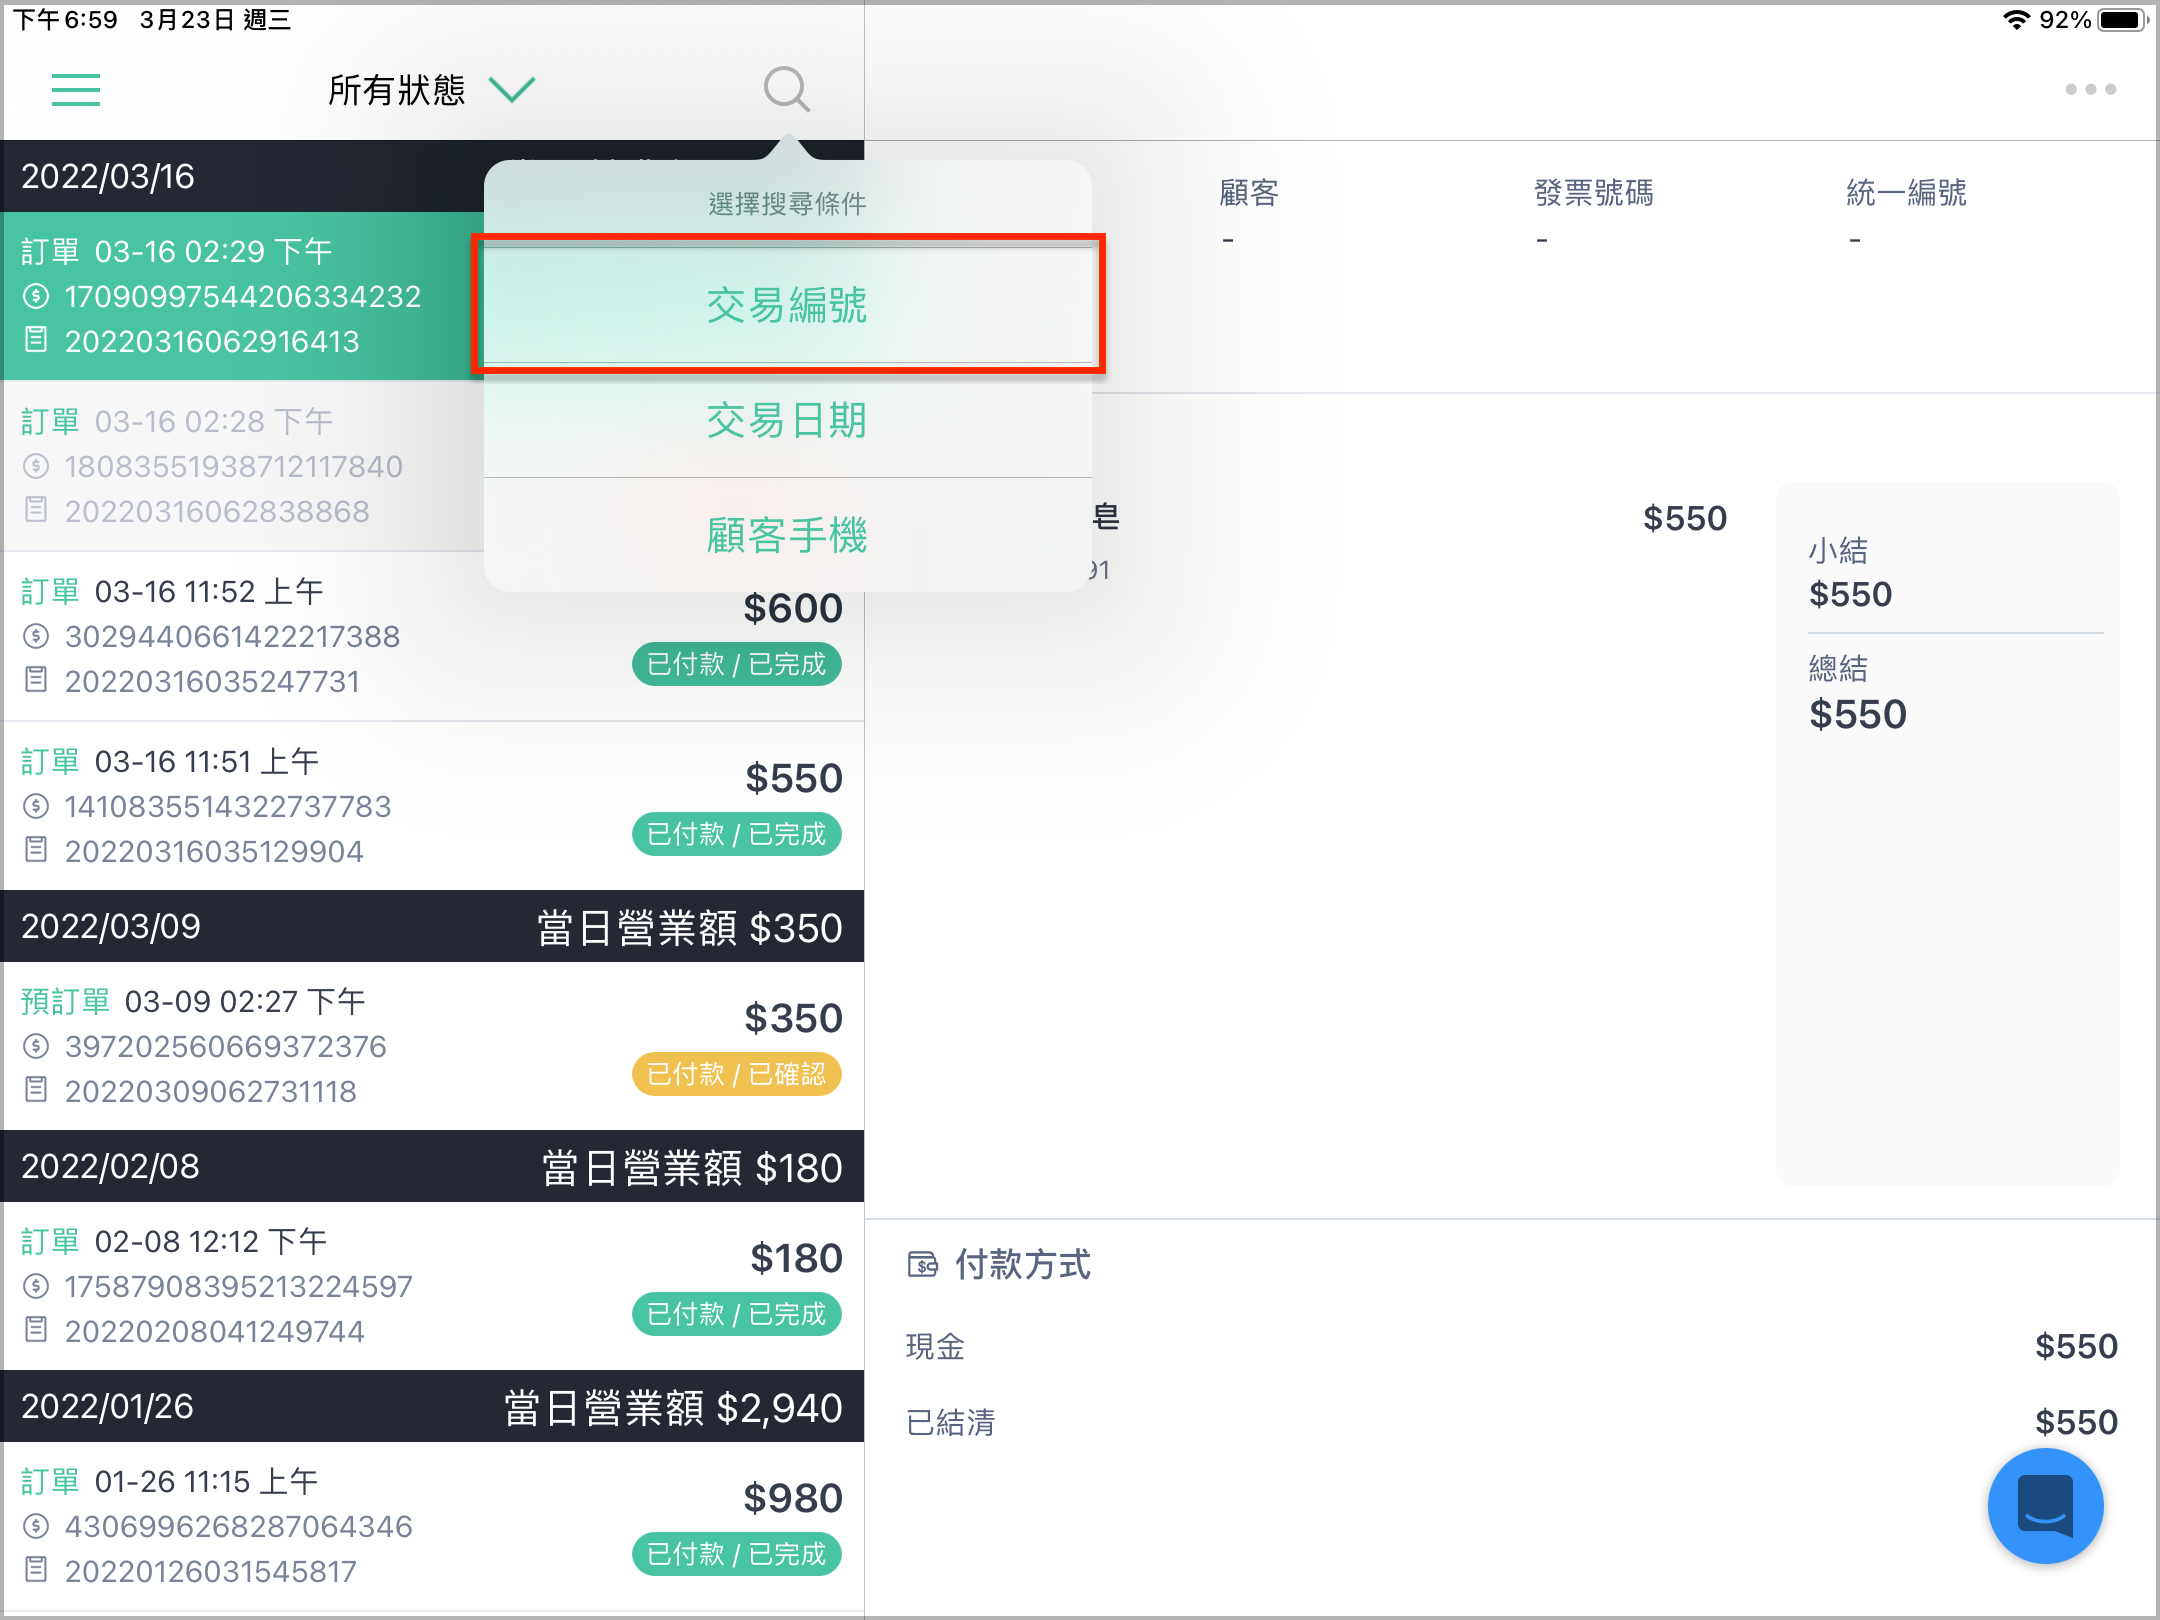Click the 2022/03/09 date header
This screenshot has width=2160, height=1620.
432,926
